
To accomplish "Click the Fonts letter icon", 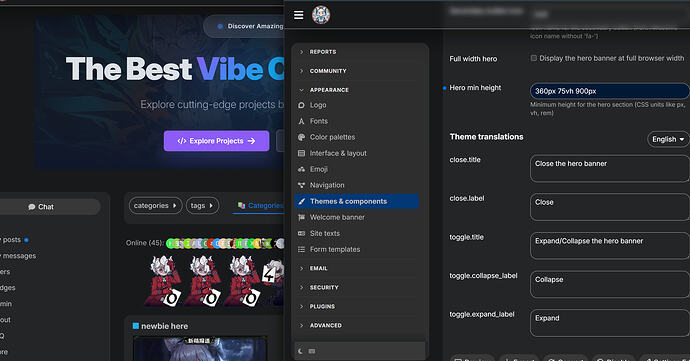I will click(301, 121).
